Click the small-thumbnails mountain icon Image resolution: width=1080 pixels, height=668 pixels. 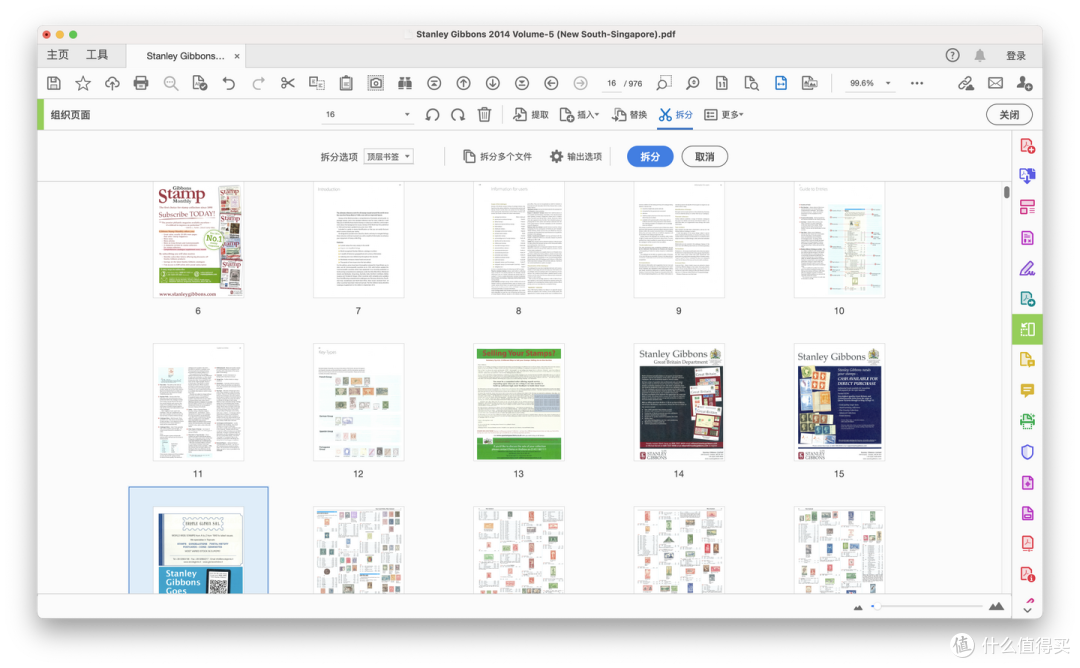pyautogui.click(x=858, y=607)
